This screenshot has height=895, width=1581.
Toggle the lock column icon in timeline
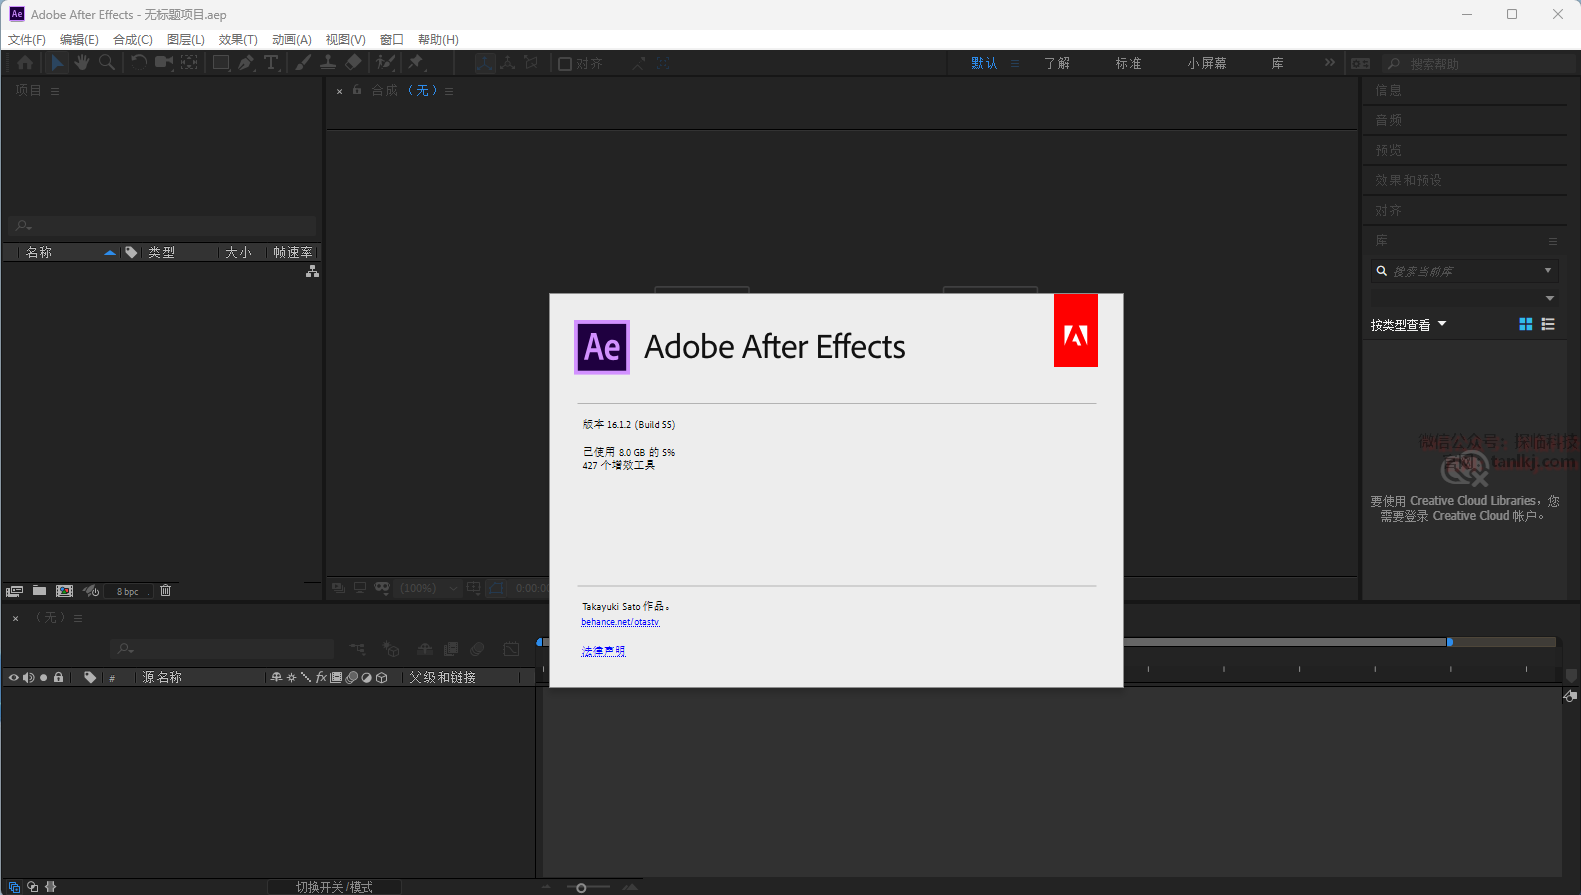pyautogui.click(x=59, y=678)
